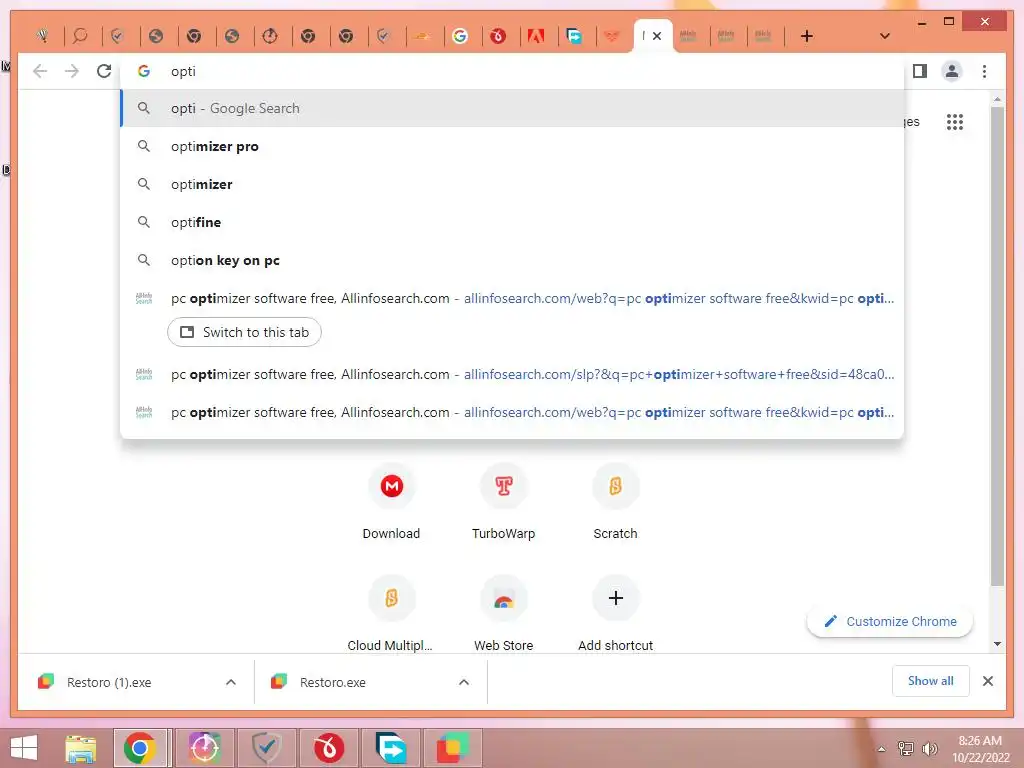
Task: Click the scrollbar up arrow
Action: 997,99
